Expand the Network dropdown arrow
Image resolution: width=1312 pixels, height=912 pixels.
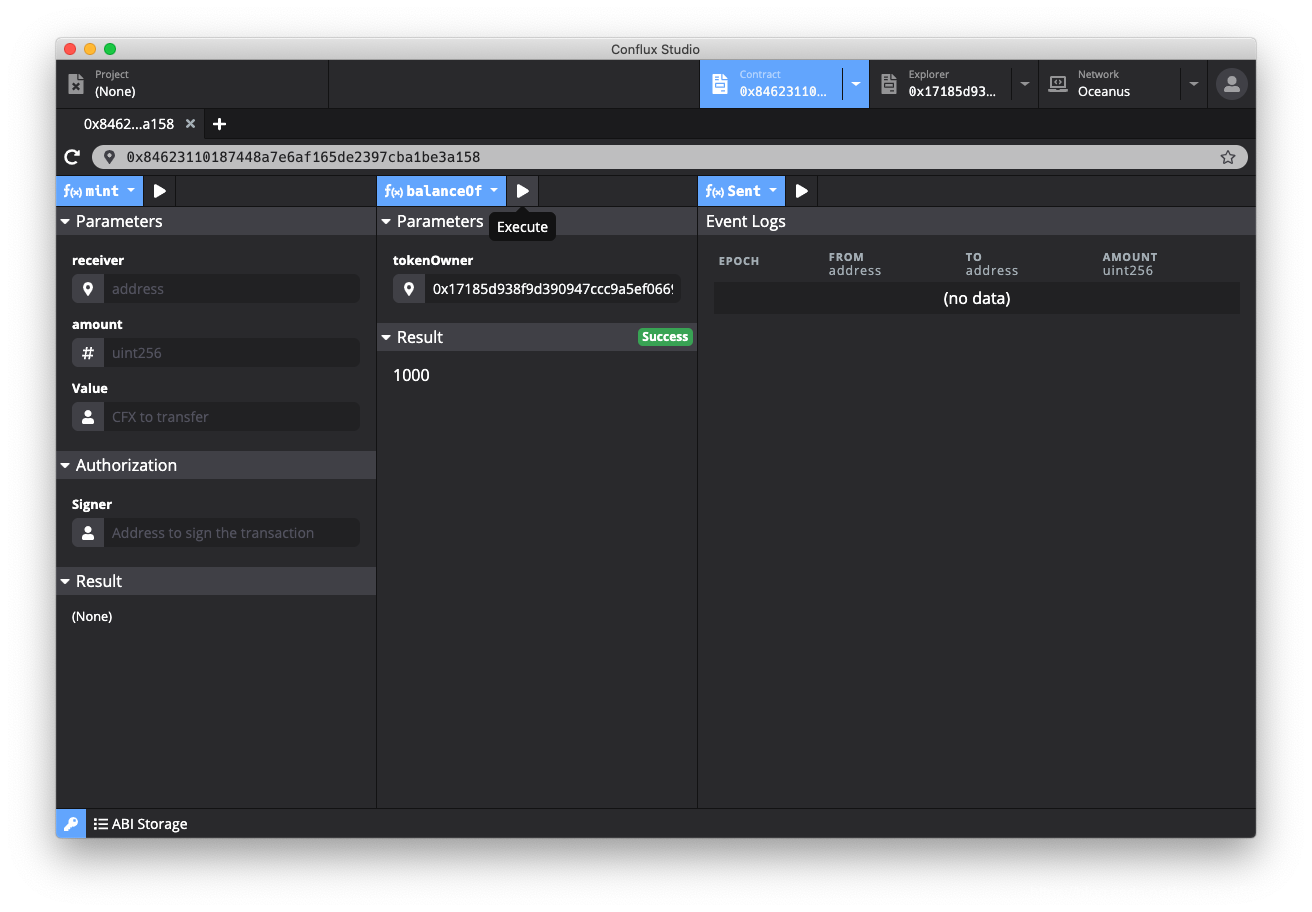click(1194, 84)
